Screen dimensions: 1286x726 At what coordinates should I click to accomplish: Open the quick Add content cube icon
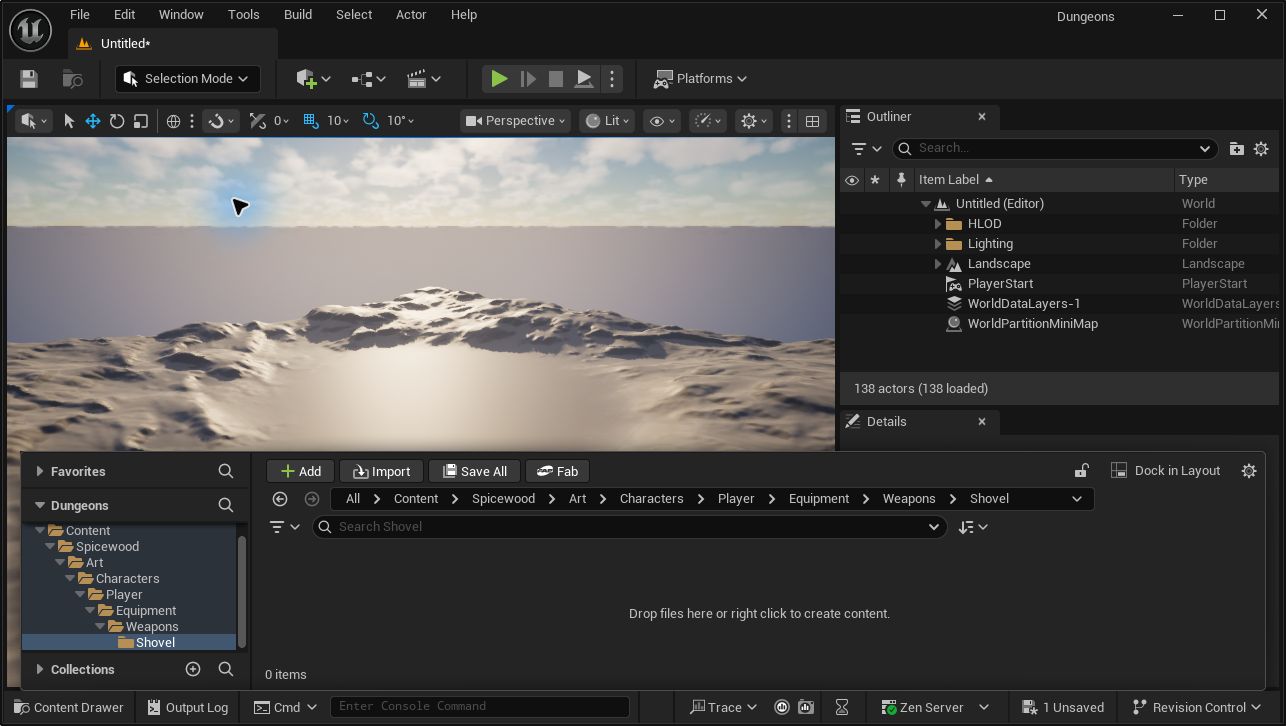pyautogui.click(x=312, y=79)
